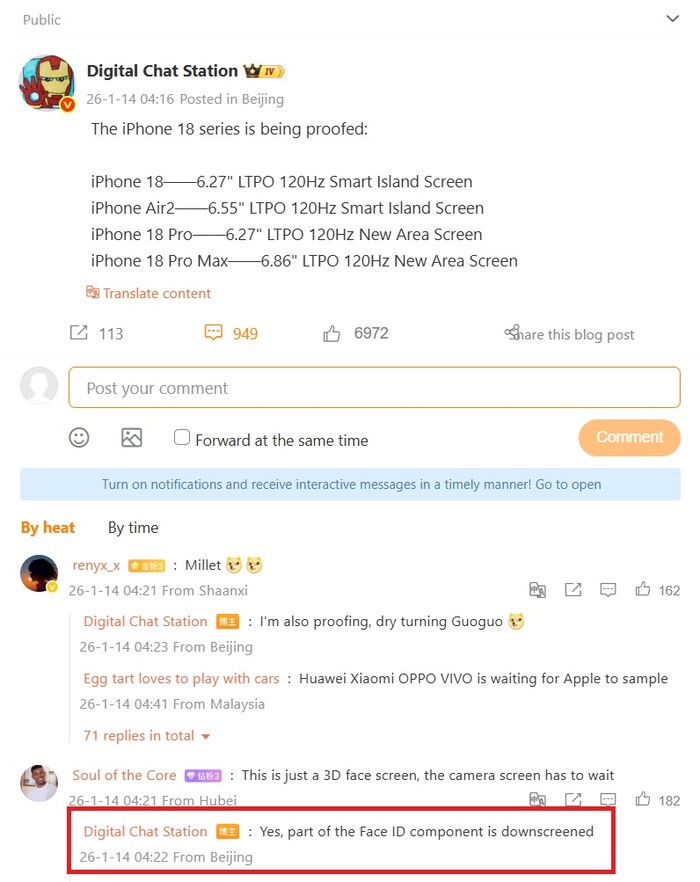Submit with the orange Comment button
The image size is (700, 882).
[x=629, y=437]
